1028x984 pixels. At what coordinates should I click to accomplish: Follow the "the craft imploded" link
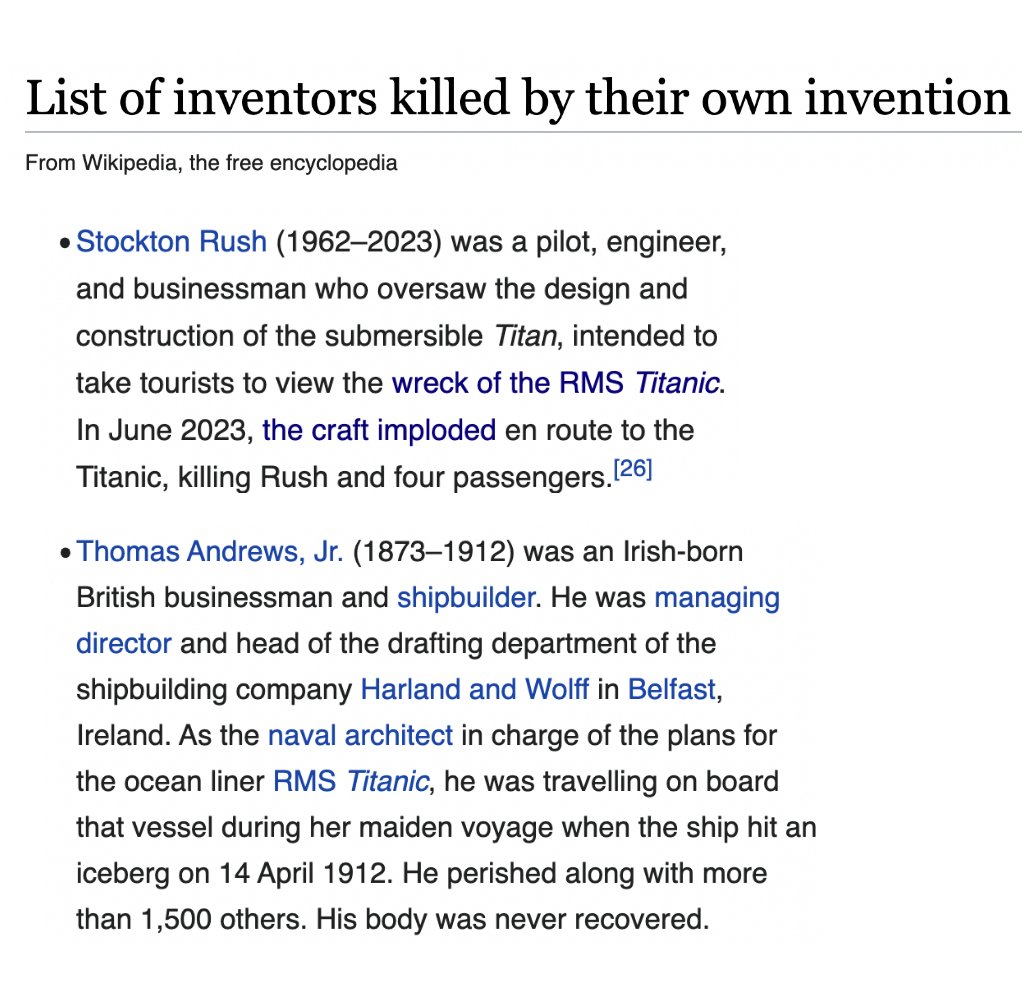coord(379,431)
